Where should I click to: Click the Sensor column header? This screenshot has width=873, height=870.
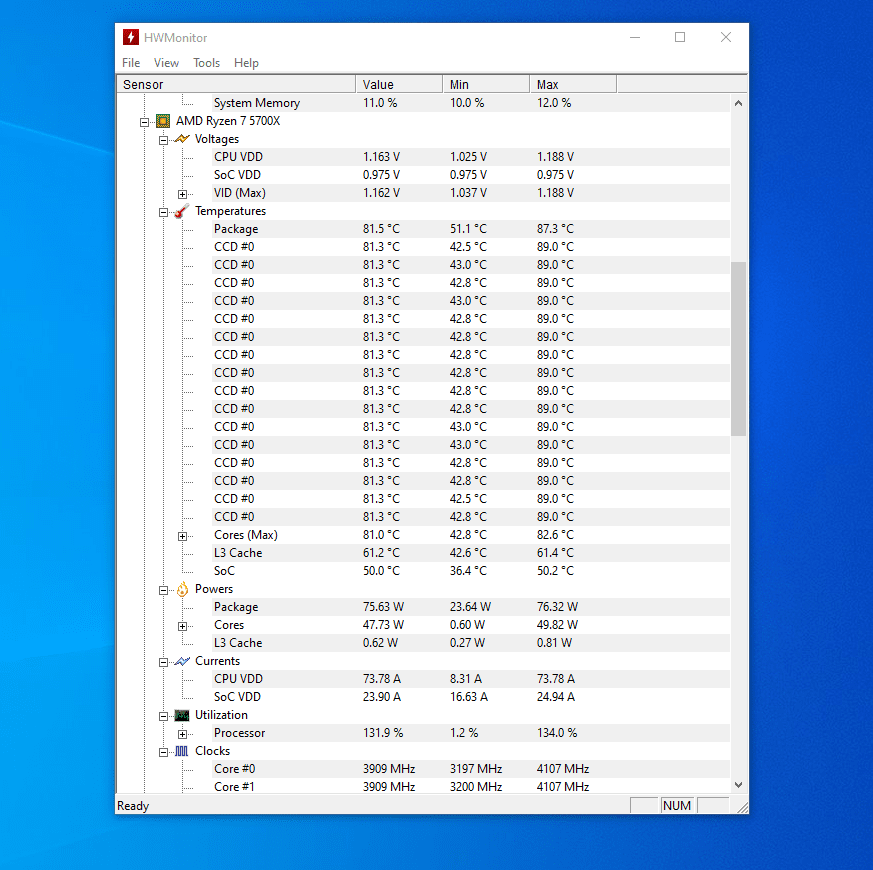coord(236,85)
